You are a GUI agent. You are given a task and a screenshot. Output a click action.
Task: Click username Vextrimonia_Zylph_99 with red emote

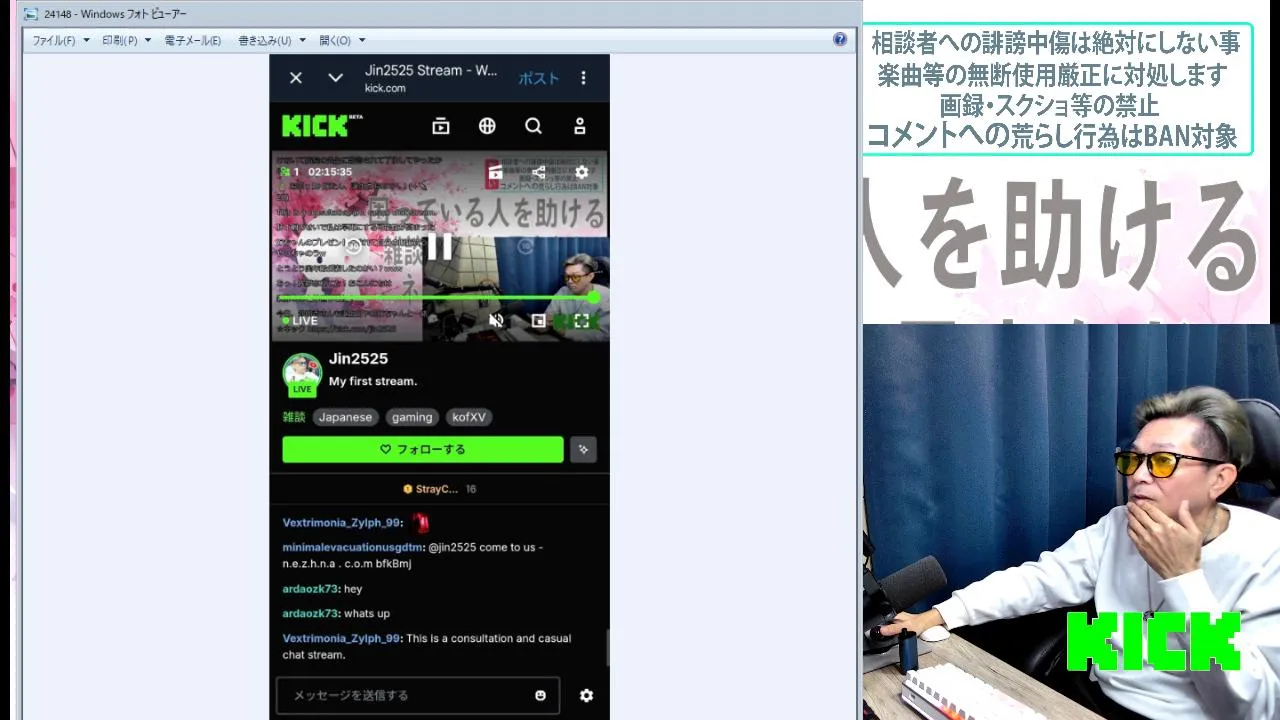(341, 523)
